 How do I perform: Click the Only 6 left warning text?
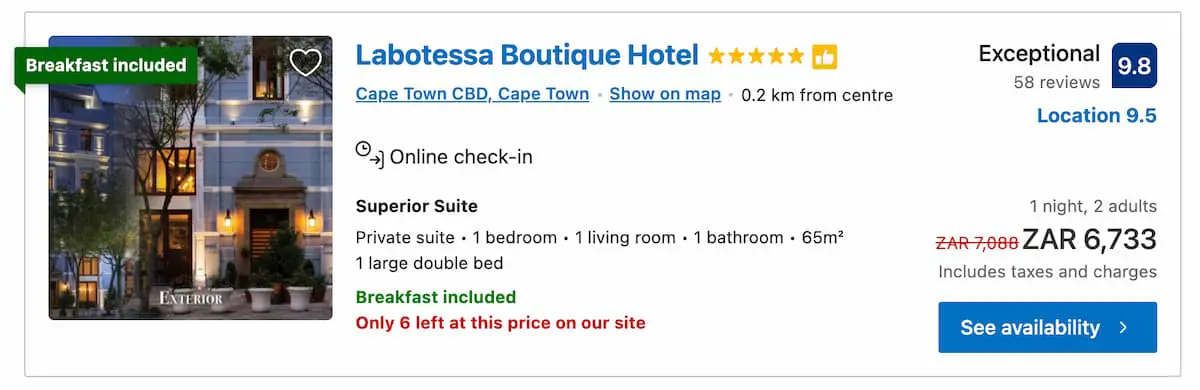click(x=500, y=323)
